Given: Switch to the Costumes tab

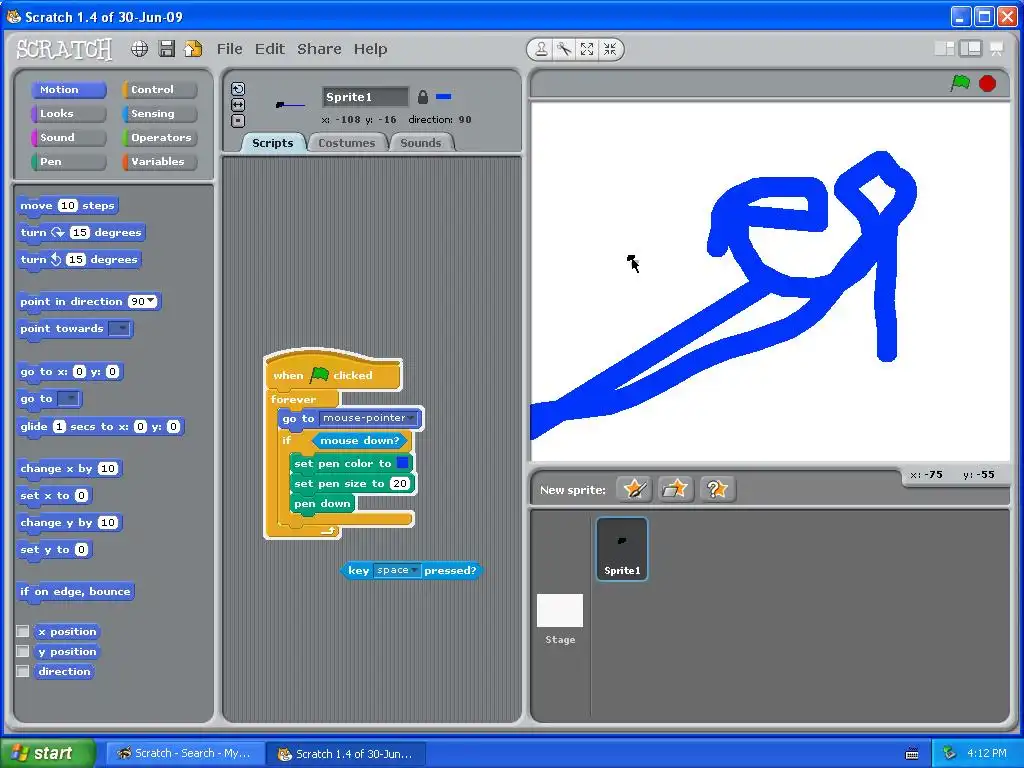Looking at the screenshot, I should coord(347,143).
